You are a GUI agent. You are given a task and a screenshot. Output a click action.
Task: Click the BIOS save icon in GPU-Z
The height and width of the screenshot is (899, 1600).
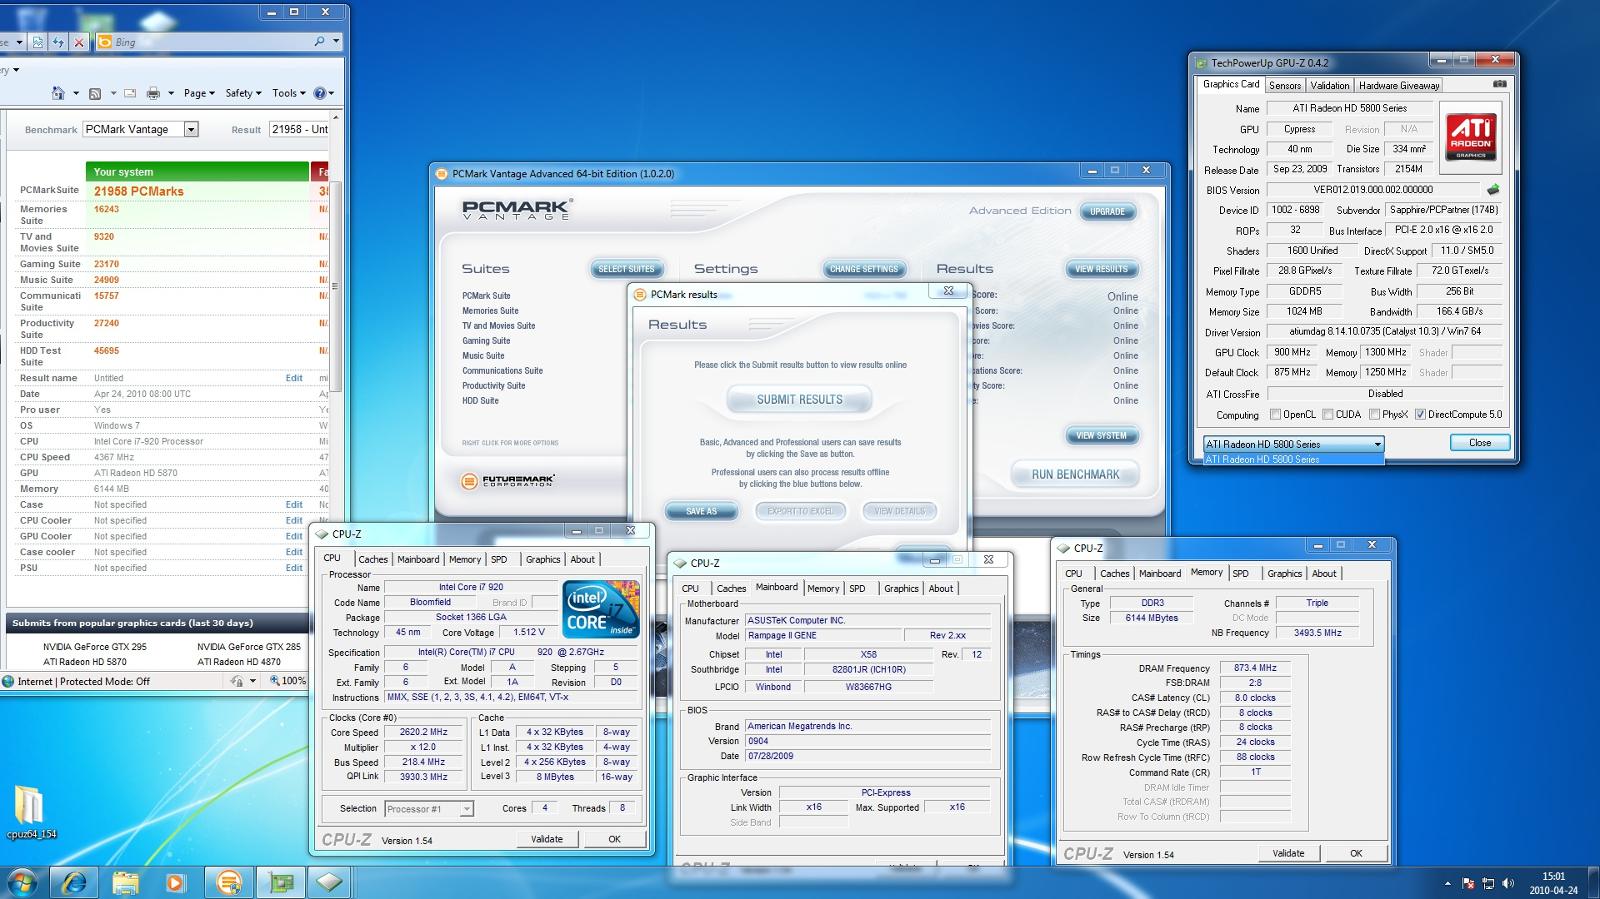point(1493,189)
